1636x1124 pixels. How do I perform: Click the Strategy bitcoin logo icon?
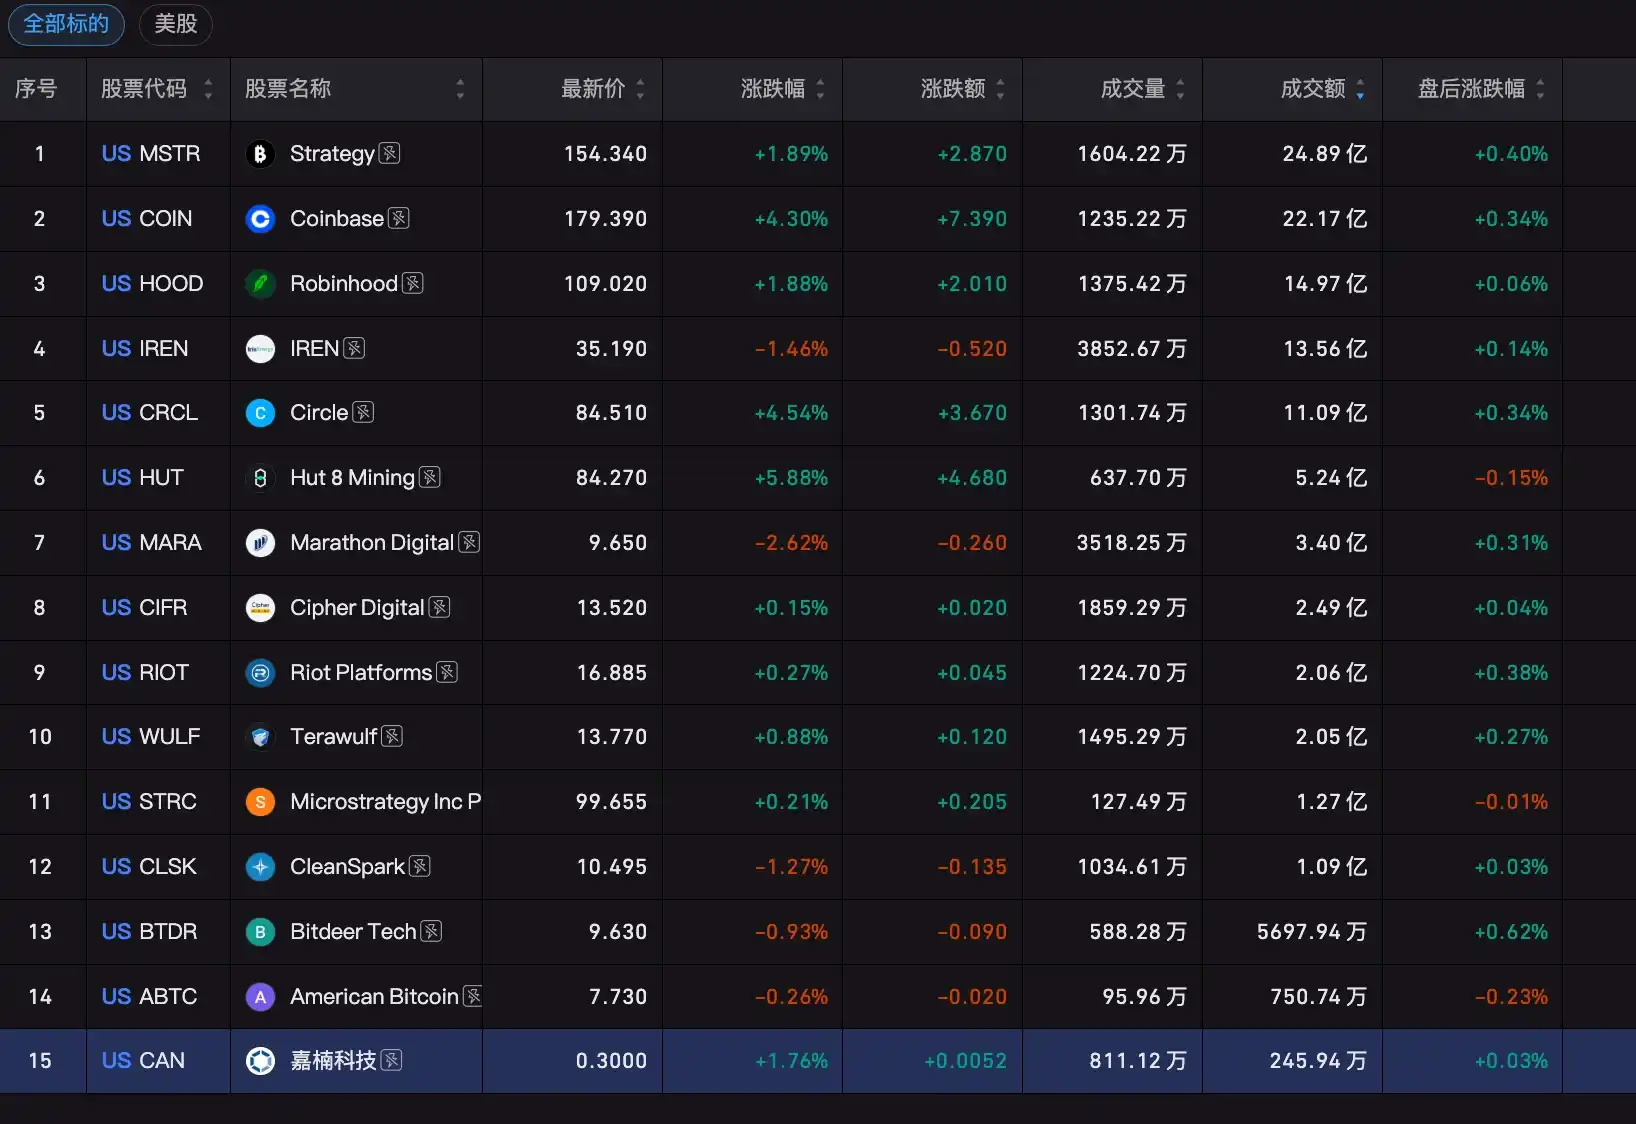[260, 154]
